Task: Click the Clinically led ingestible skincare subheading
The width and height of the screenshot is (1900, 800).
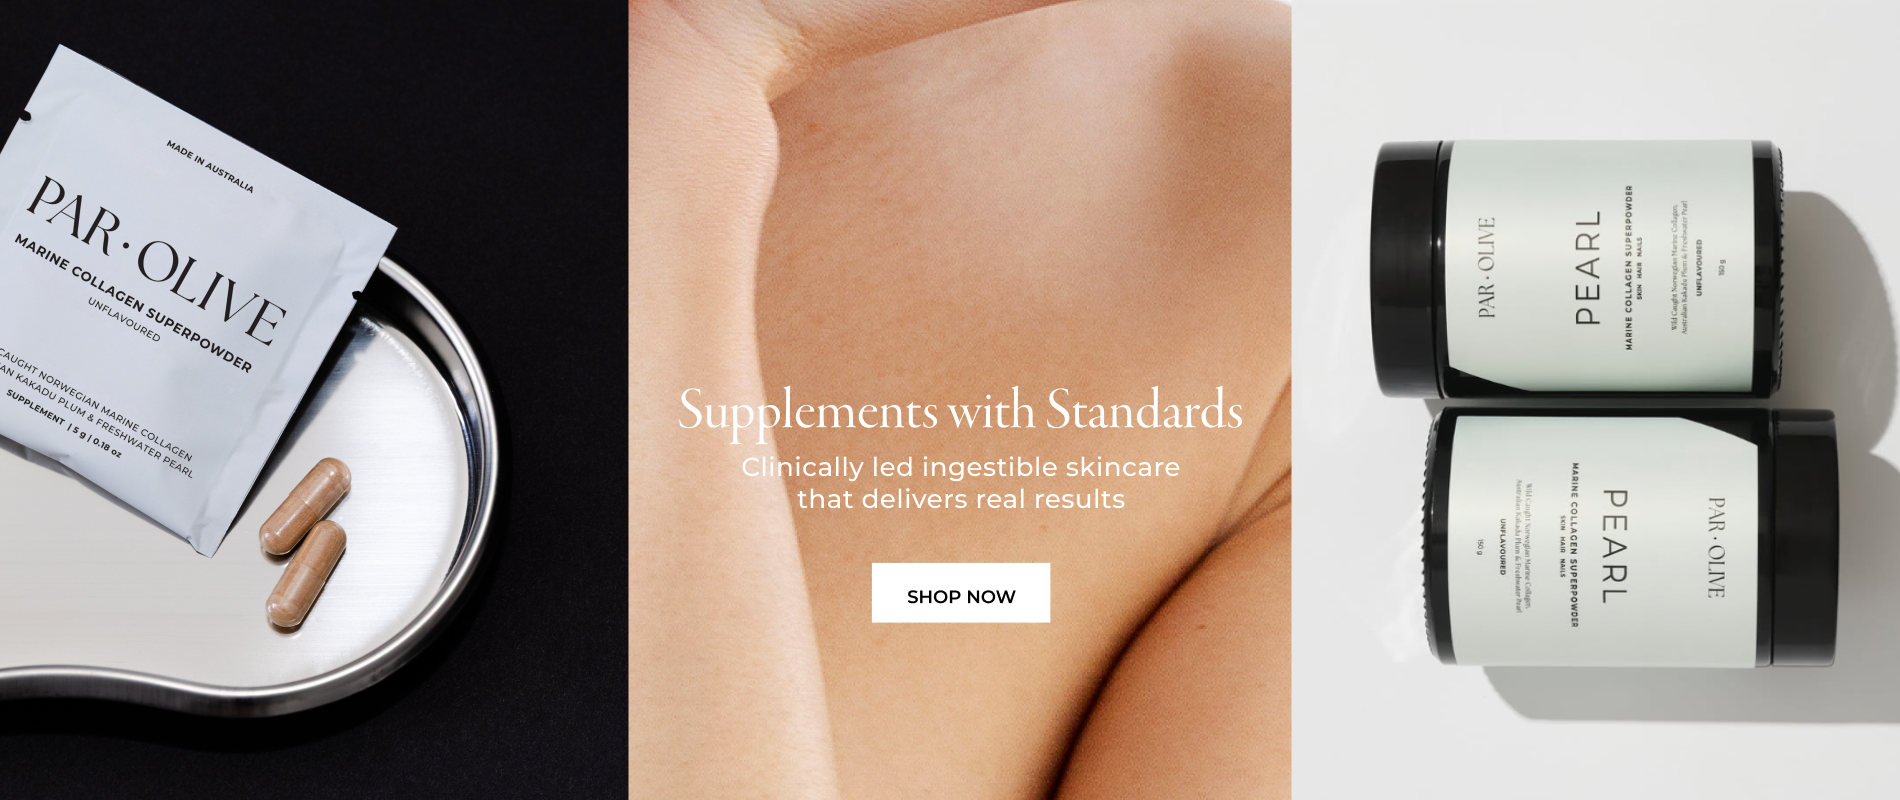Action: pos(960,483)
